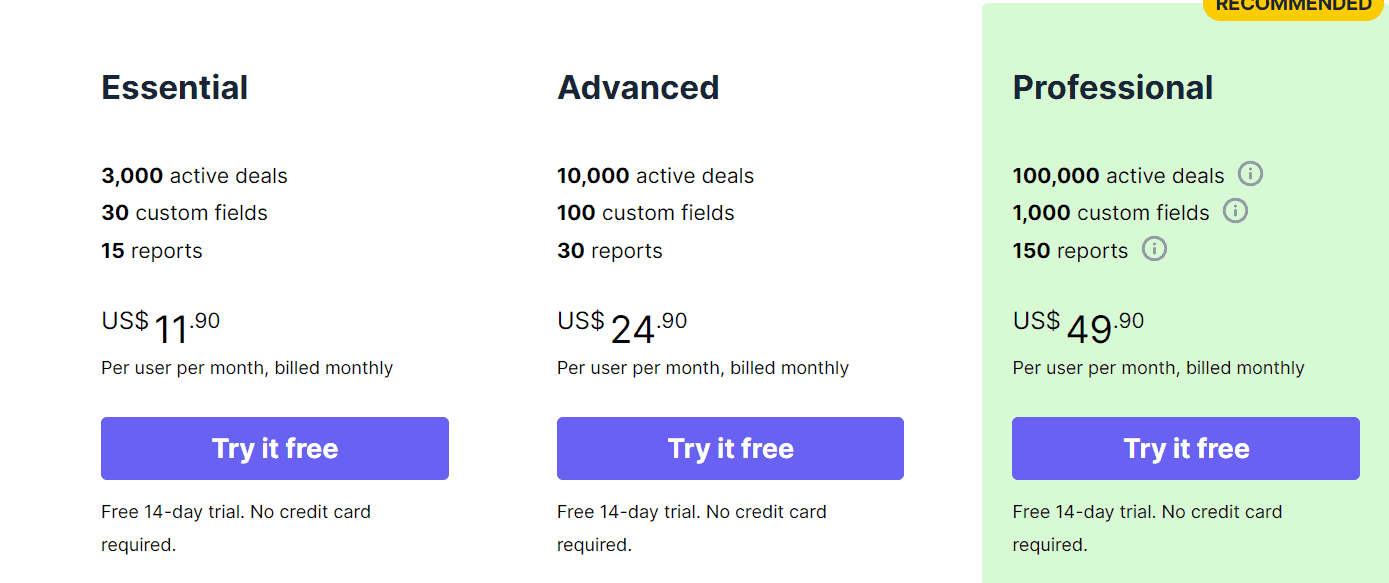The width and height of the screenshot is (1389, 583).
Task: Start the Essential plan with Try it free
Action: point(275,448)
